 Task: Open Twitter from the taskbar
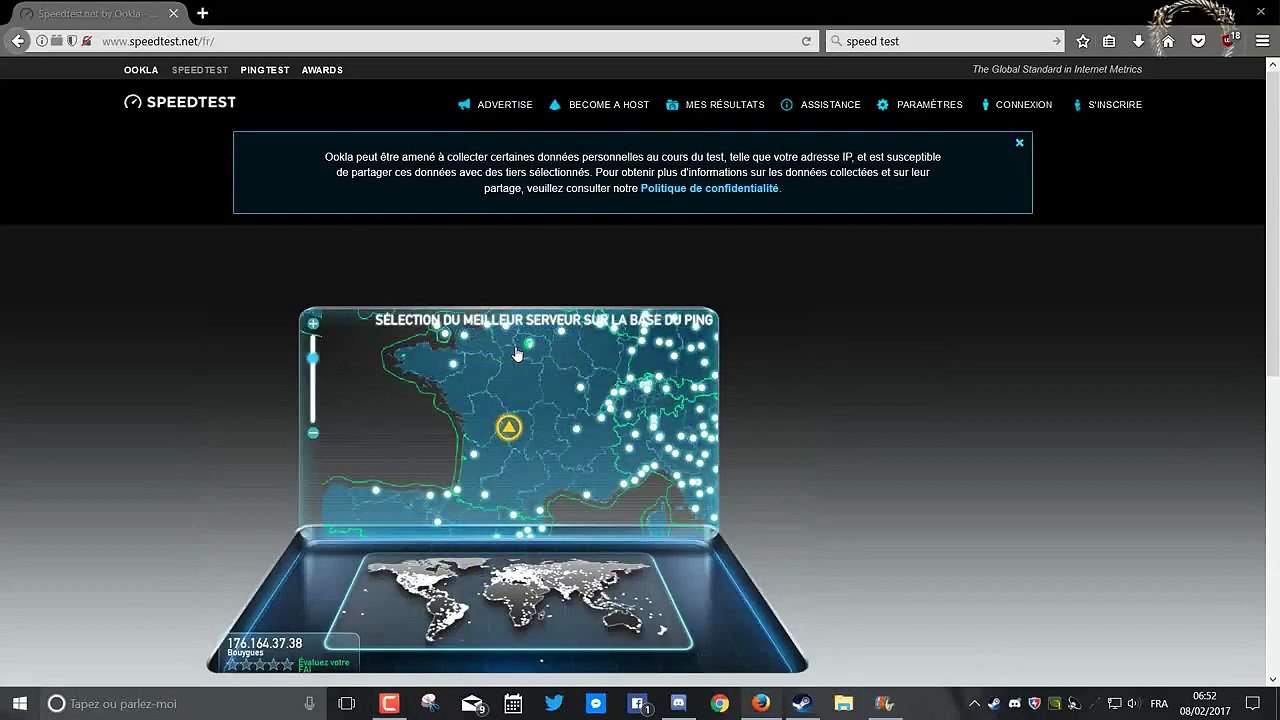point(554,704)
